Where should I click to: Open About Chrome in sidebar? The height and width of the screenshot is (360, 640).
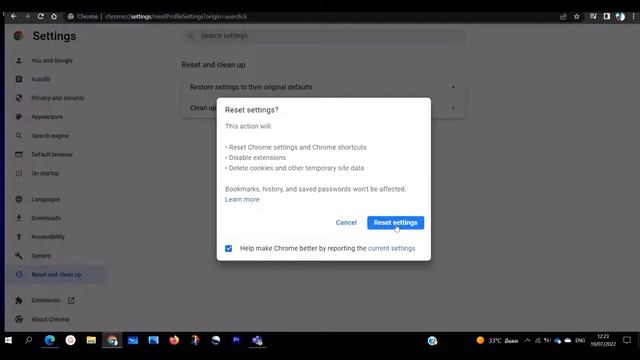tap(50, 319)
